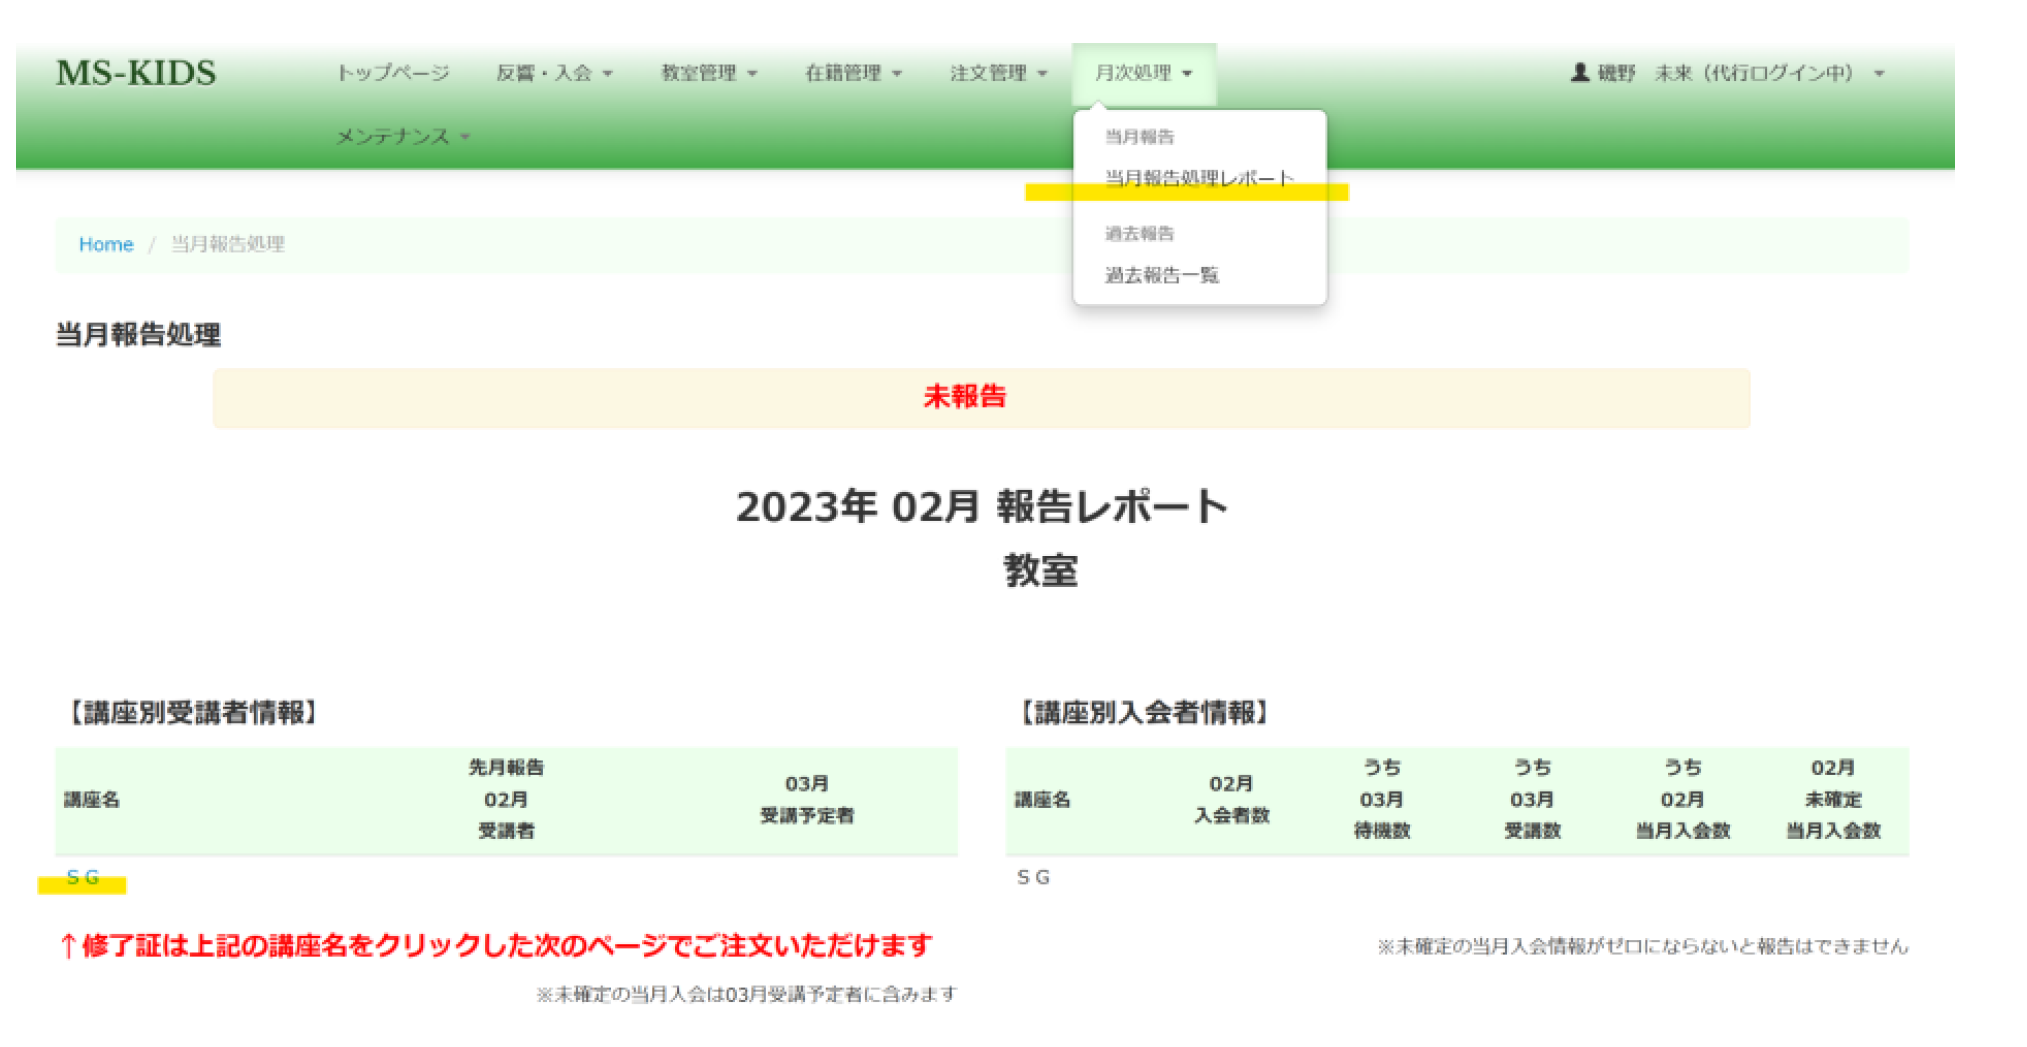The image size is (2027, 1047).
Task: Expand the 反響・入会 dropdown menu
Action: 554,73
